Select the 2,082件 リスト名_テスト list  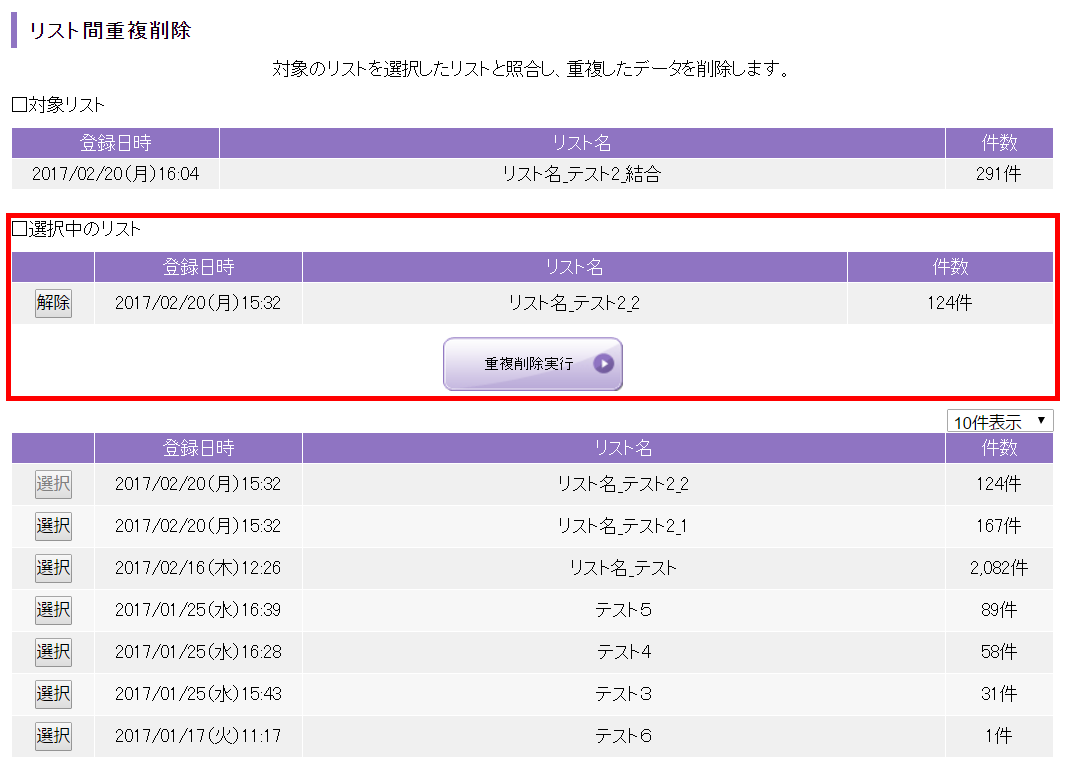point(53,568)
